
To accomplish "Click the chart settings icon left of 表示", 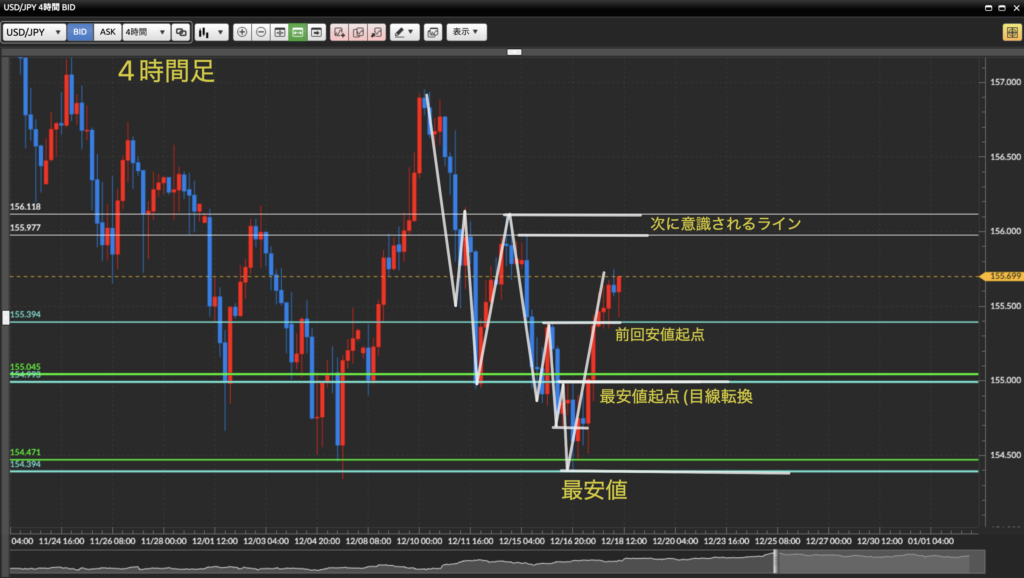I will point(432,32).
